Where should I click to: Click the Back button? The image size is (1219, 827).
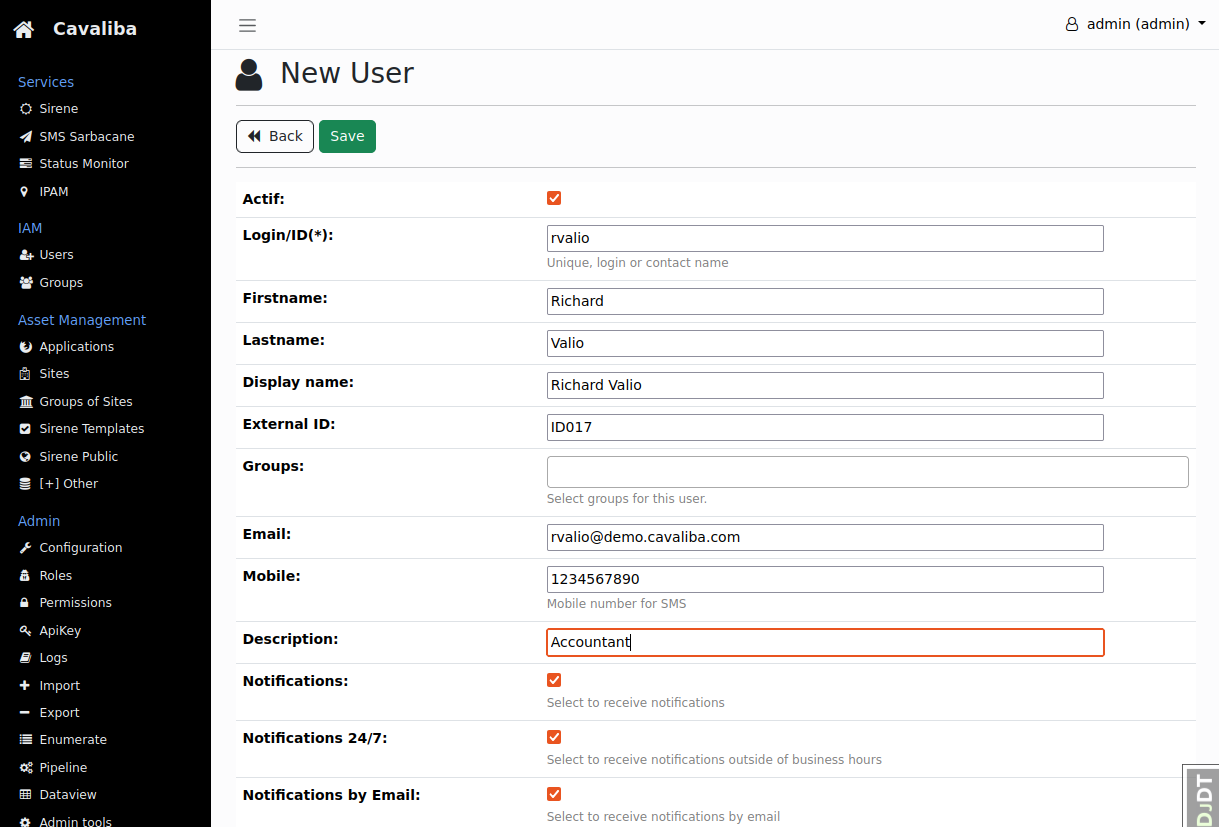pos(274,136)
